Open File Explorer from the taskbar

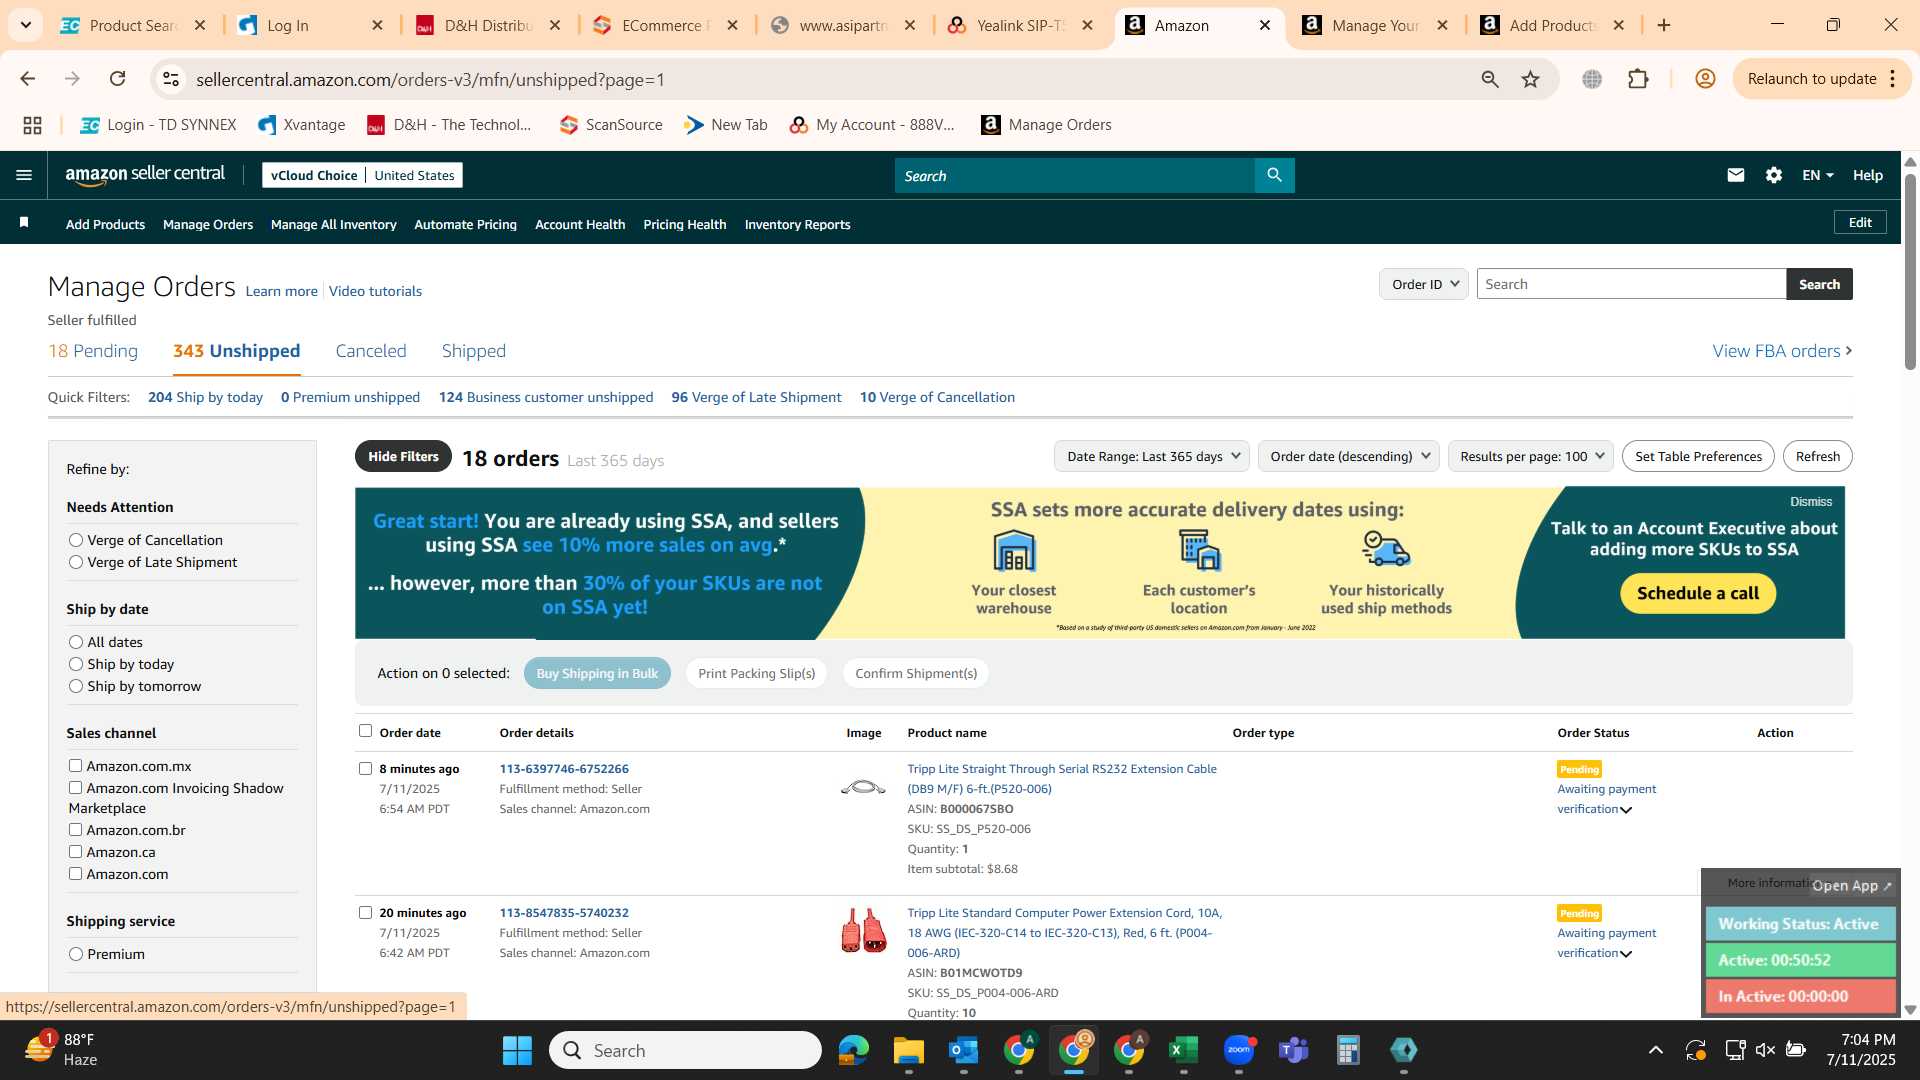908,1050
